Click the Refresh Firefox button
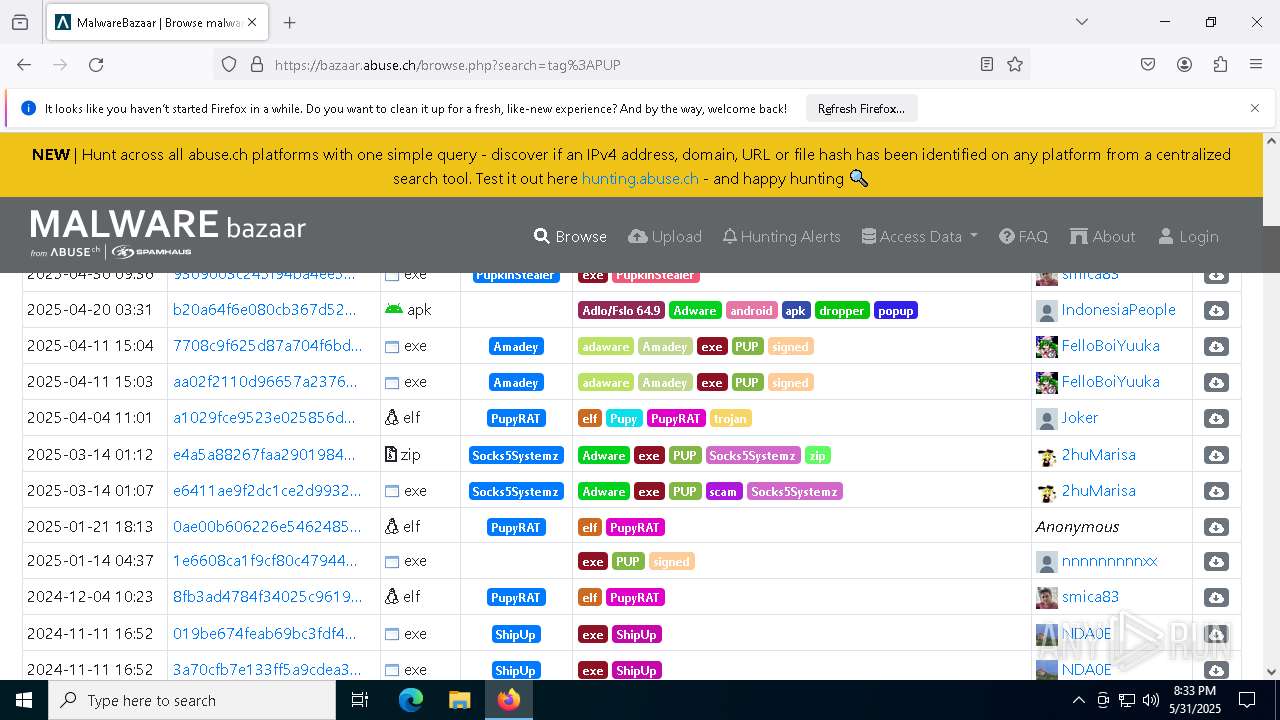This screenshot has height=720, width=1280. click(861, 108)
